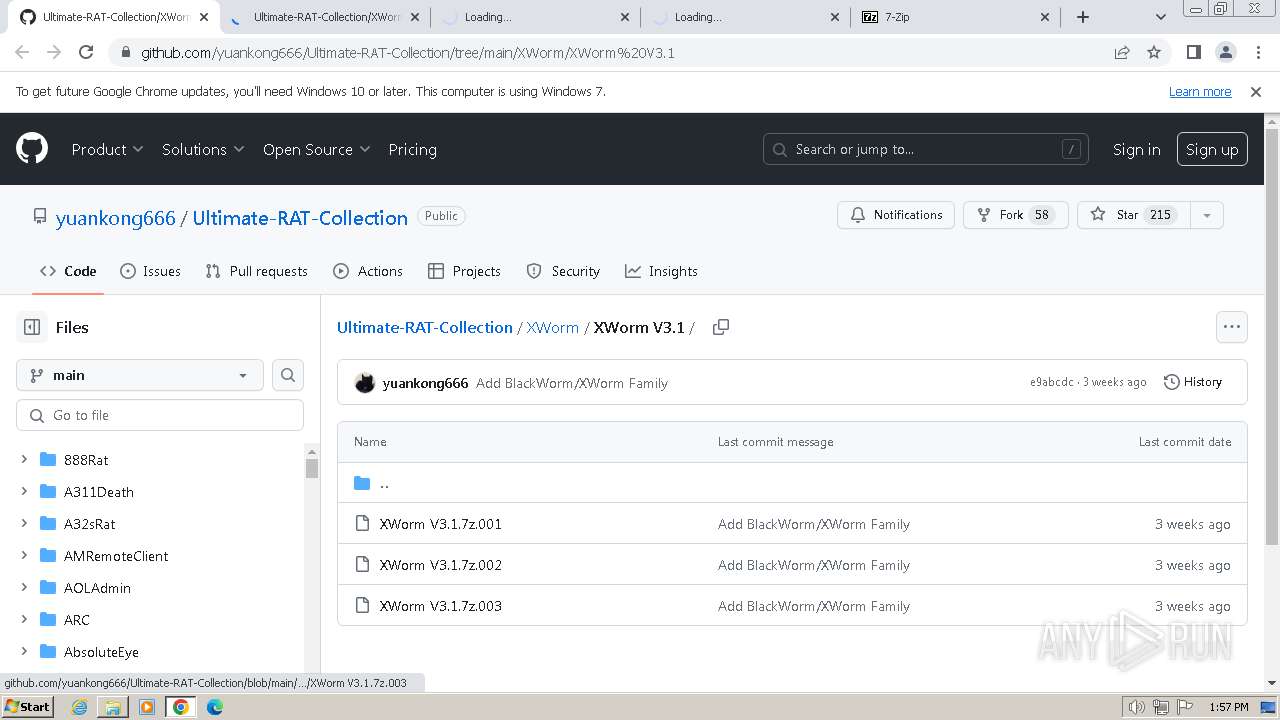Click the file icon of XWorm V3.1.7z.003
Viewport: 1280px width, 720px height.
(x=362, y=605)
